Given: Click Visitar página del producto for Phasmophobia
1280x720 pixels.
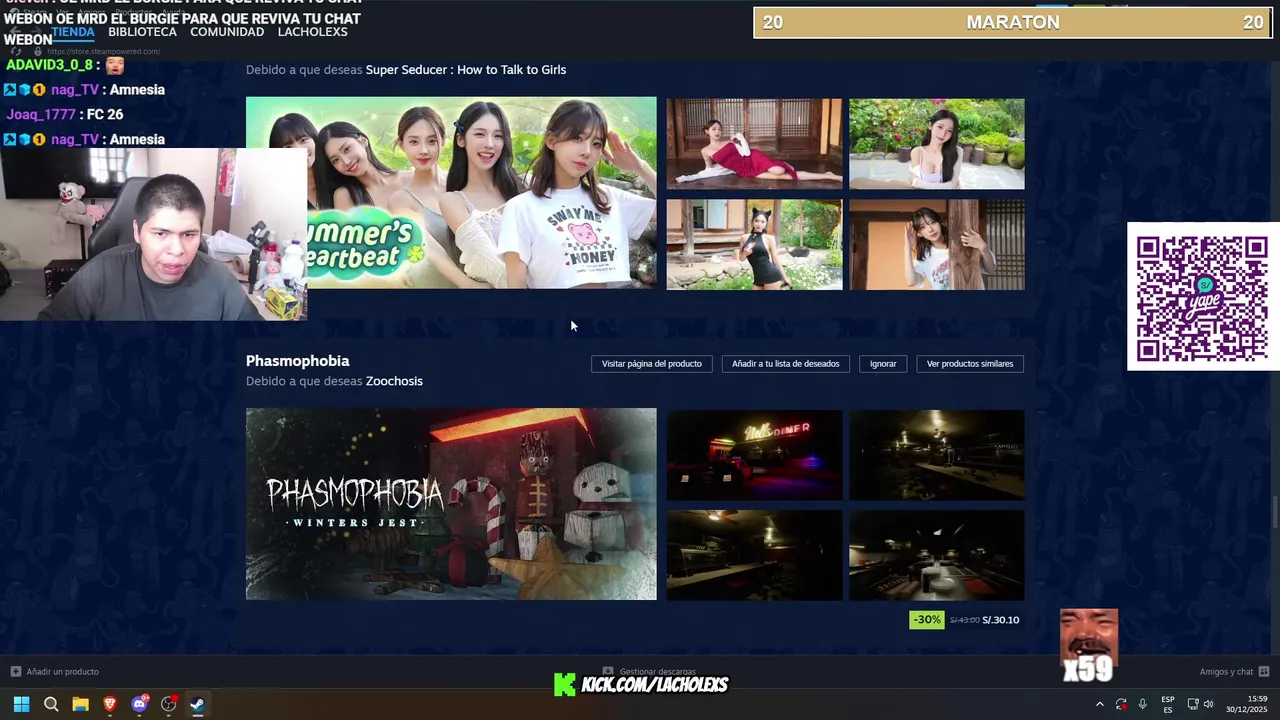Looking at the screenshot, I should [652, 364].
